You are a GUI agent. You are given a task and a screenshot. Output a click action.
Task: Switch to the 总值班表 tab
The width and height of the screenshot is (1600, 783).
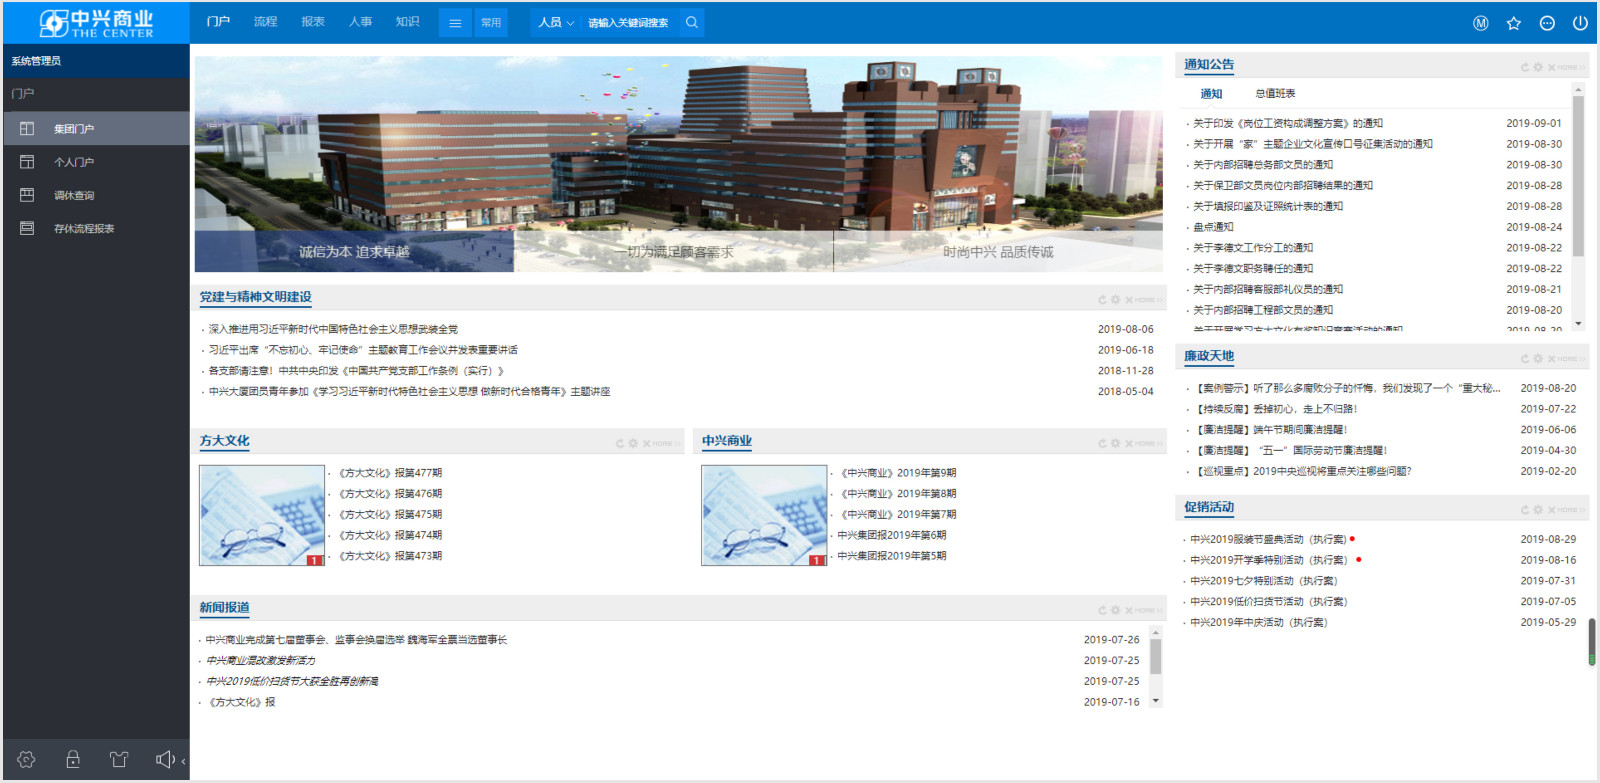1275,94
